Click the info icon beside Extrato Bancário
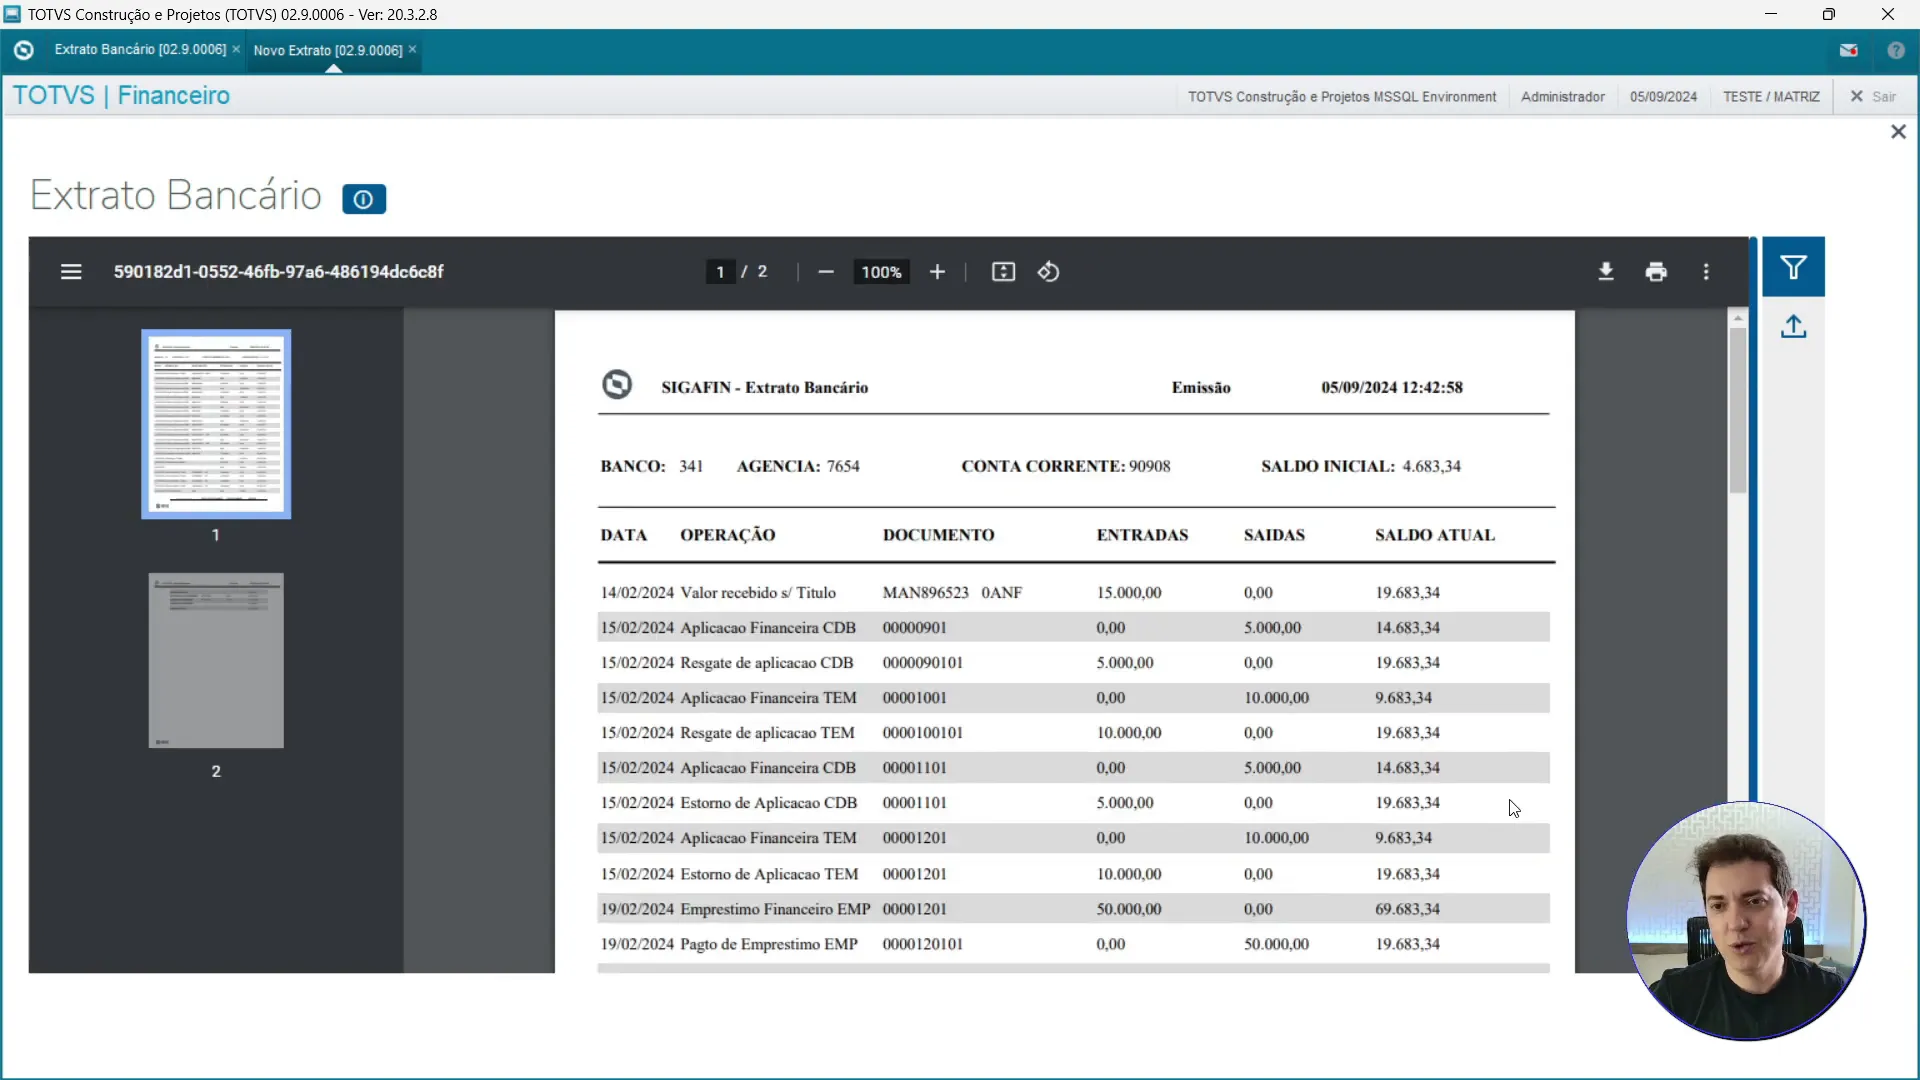The width and height of the screenshot is (1920, 1080). point(364,199)
